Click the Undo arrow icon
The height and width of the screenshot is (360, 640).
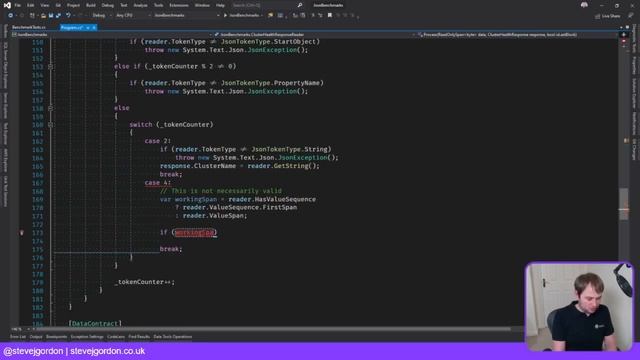point(68,16)
